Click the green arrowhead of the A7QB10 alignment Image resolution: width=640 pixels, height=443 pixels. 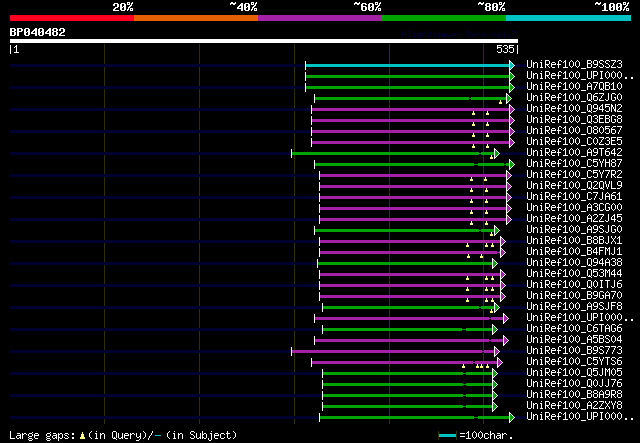click(x=512, y=87)
